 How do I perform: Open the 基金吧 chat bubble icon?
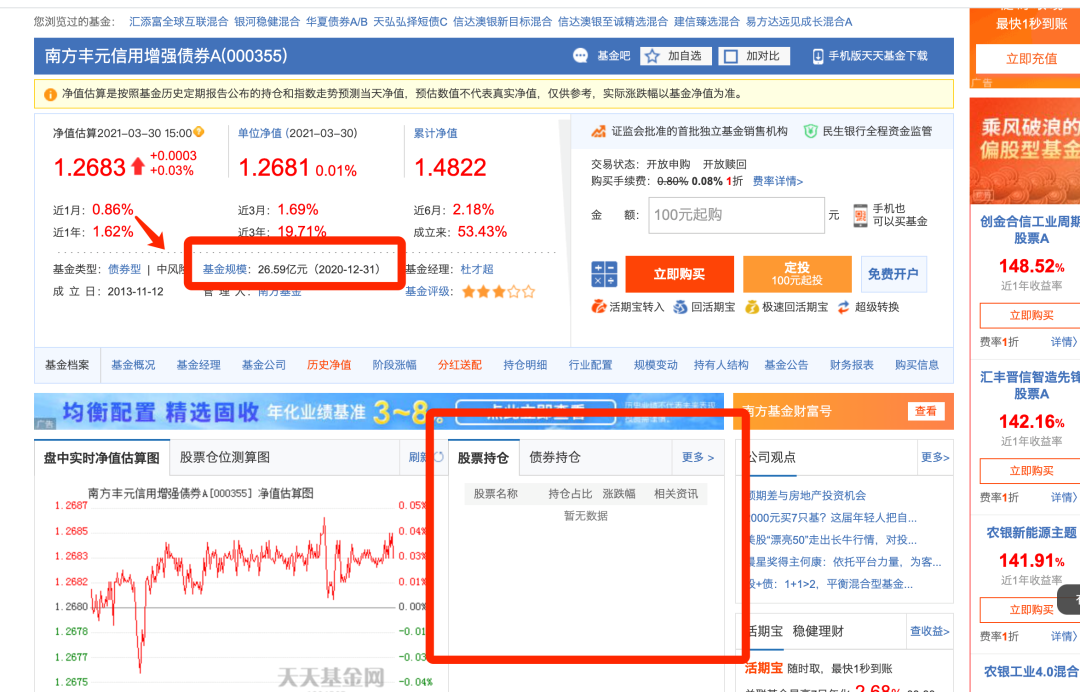click(x=581, y=56)
